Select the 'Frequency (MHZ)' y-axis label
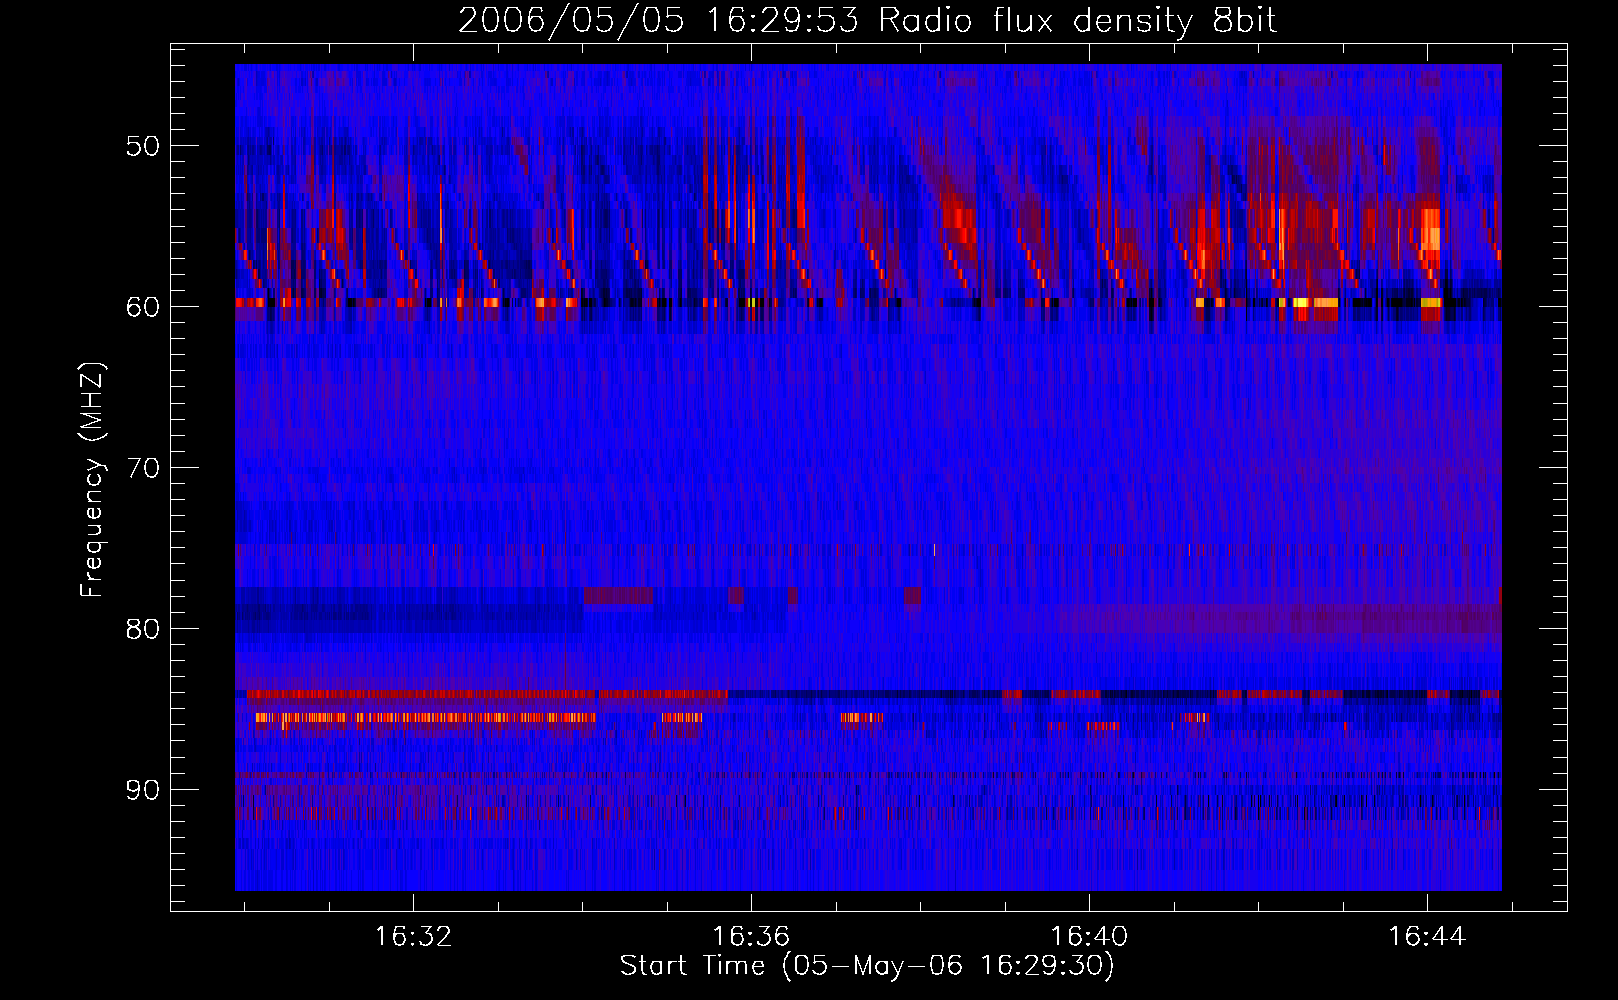The width and height of the screenshot is (1618, 1000). 92,480
